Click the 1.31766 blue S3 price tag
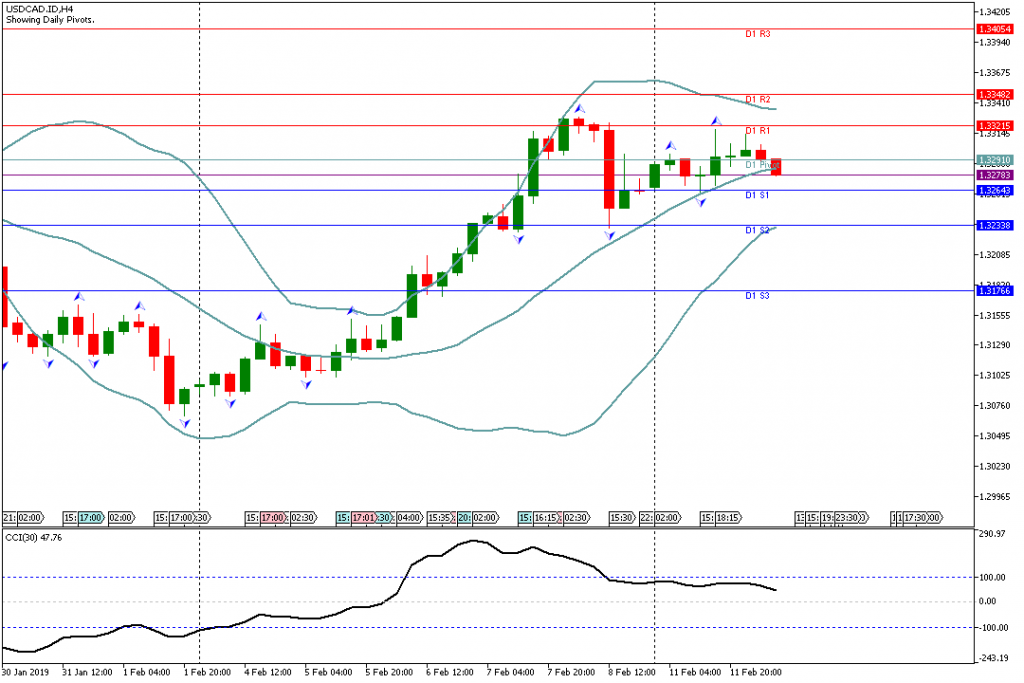 (x=996, y=291)
